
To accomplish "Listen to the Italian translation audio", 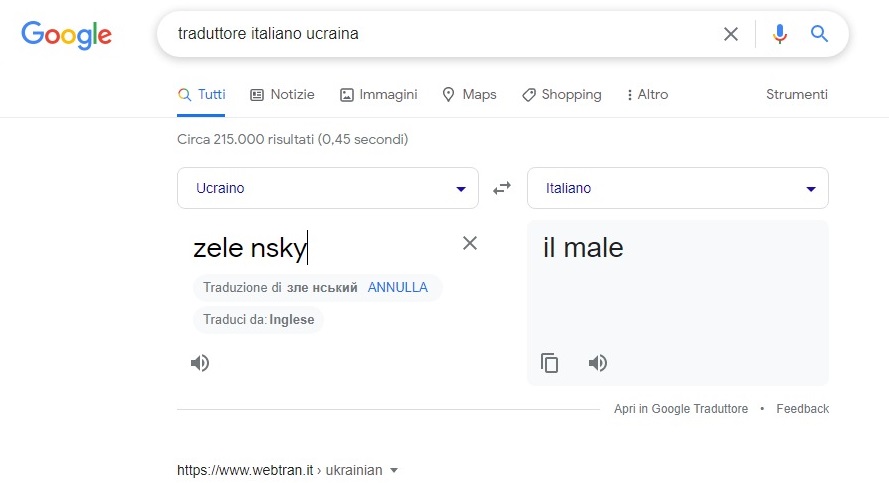I will tap(598, 363).
